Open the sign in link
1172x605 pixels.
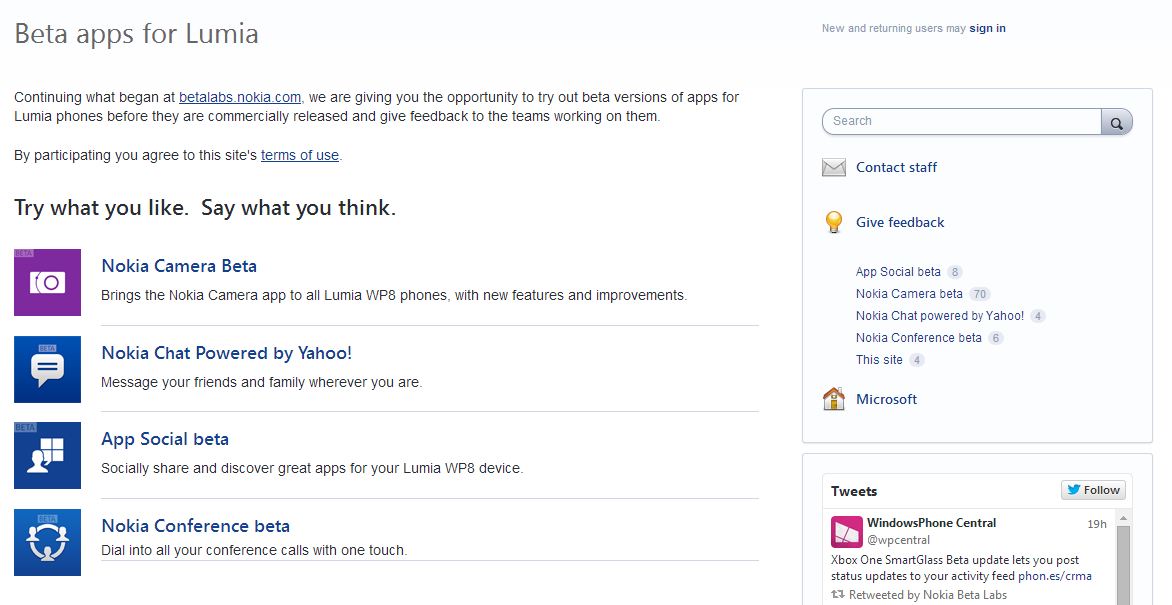[987, 28]
